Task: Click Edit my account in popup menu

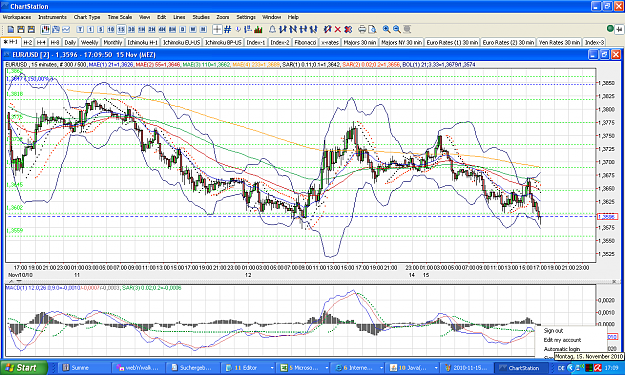Action: [x=562, y=340]
